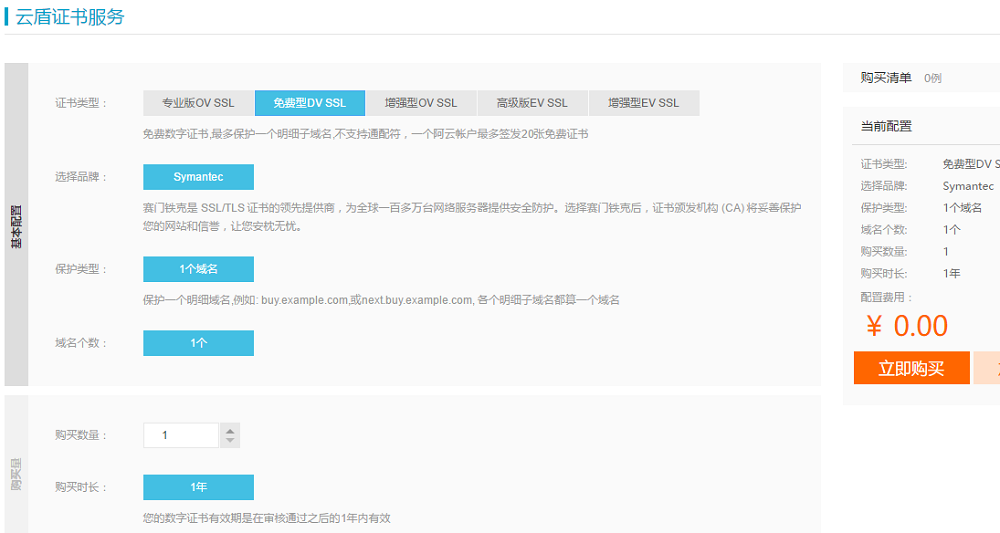Click the free certificate description text

[365, 135]
